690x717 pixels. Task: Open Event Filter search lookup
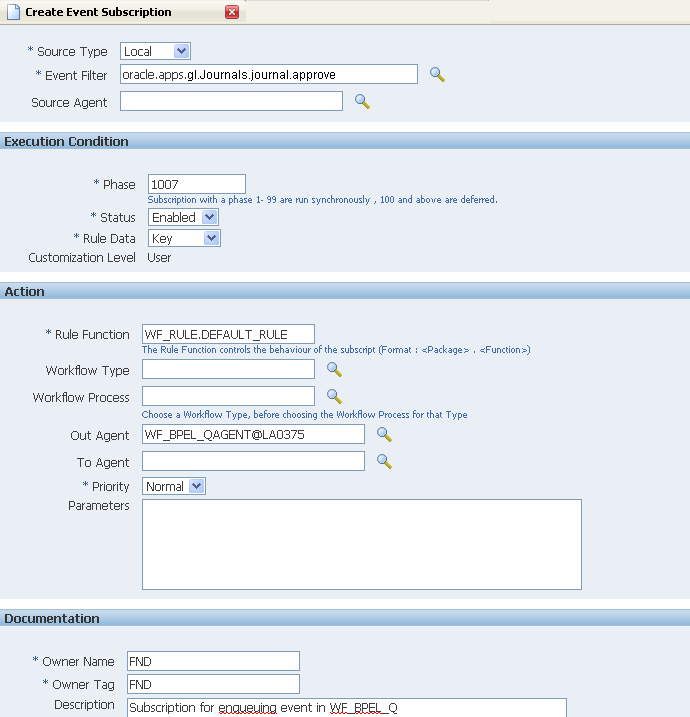[437, 75]
